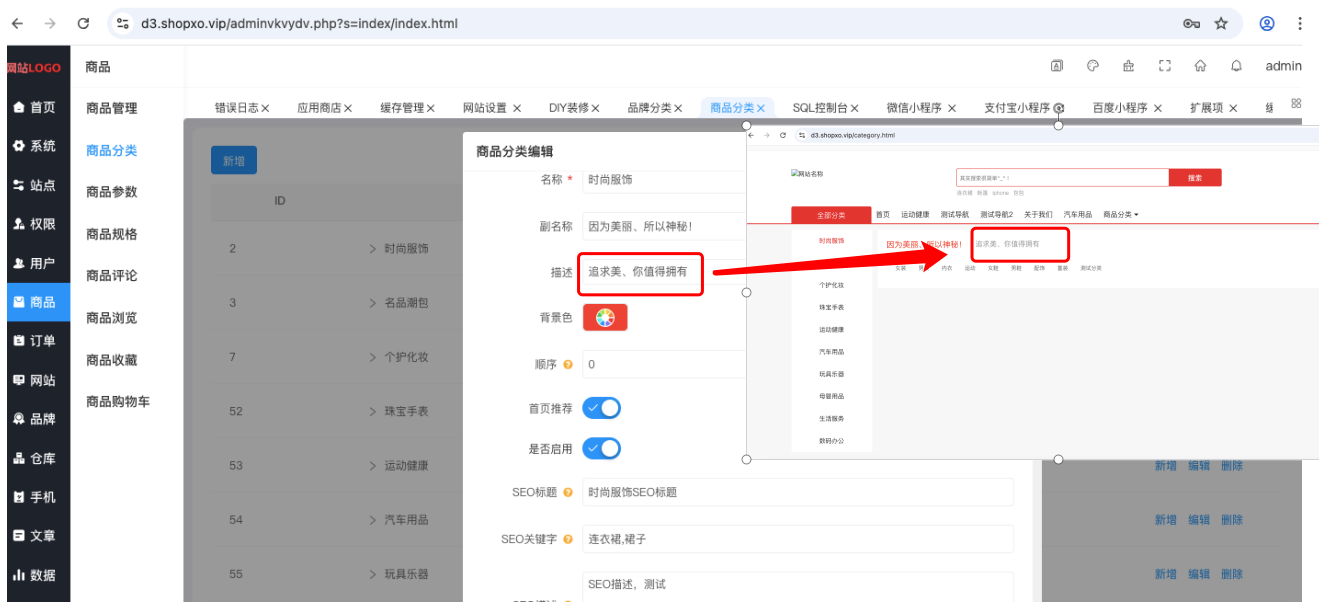Click the help icon next to SEO关键字
The width and height of the screenshot is (1319, 604).
coord(568,540)
